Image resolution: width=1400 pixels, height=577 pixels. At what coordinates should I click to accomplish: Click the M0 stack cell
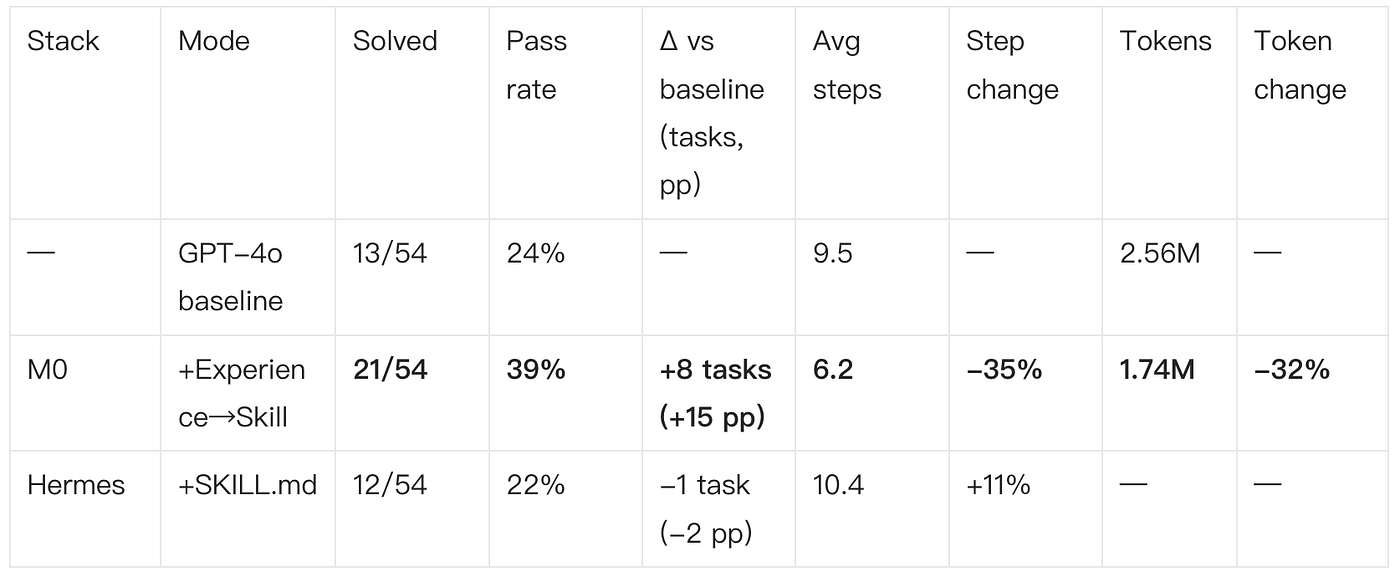(47, 370)
